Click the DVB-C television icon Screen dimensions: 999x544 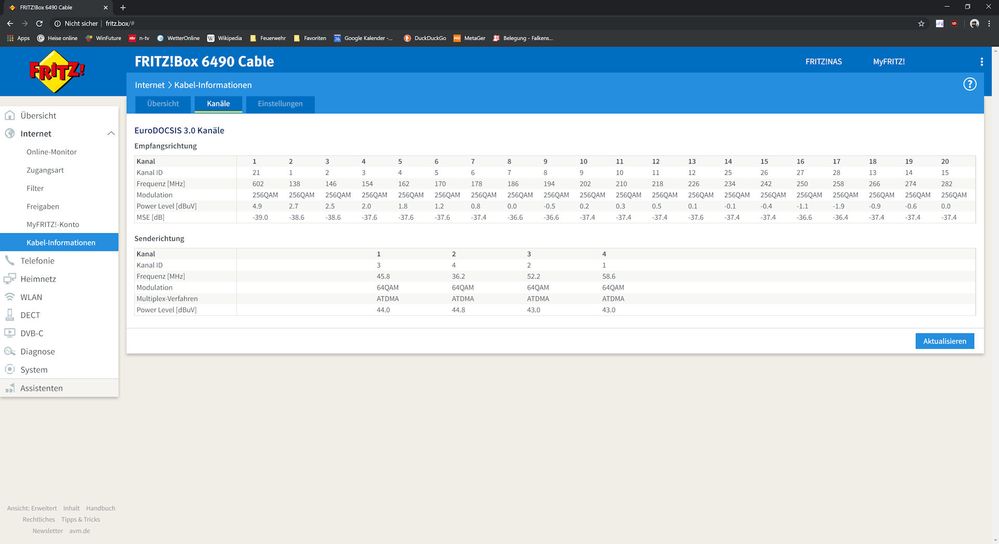pos(10,333)
